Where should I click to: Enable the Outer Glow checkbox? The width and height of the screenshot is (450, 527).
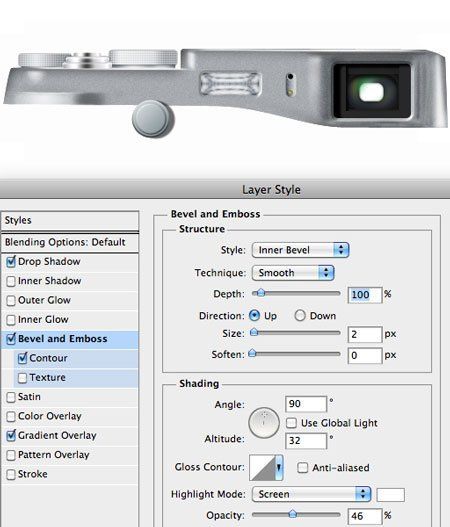(11, 300)
